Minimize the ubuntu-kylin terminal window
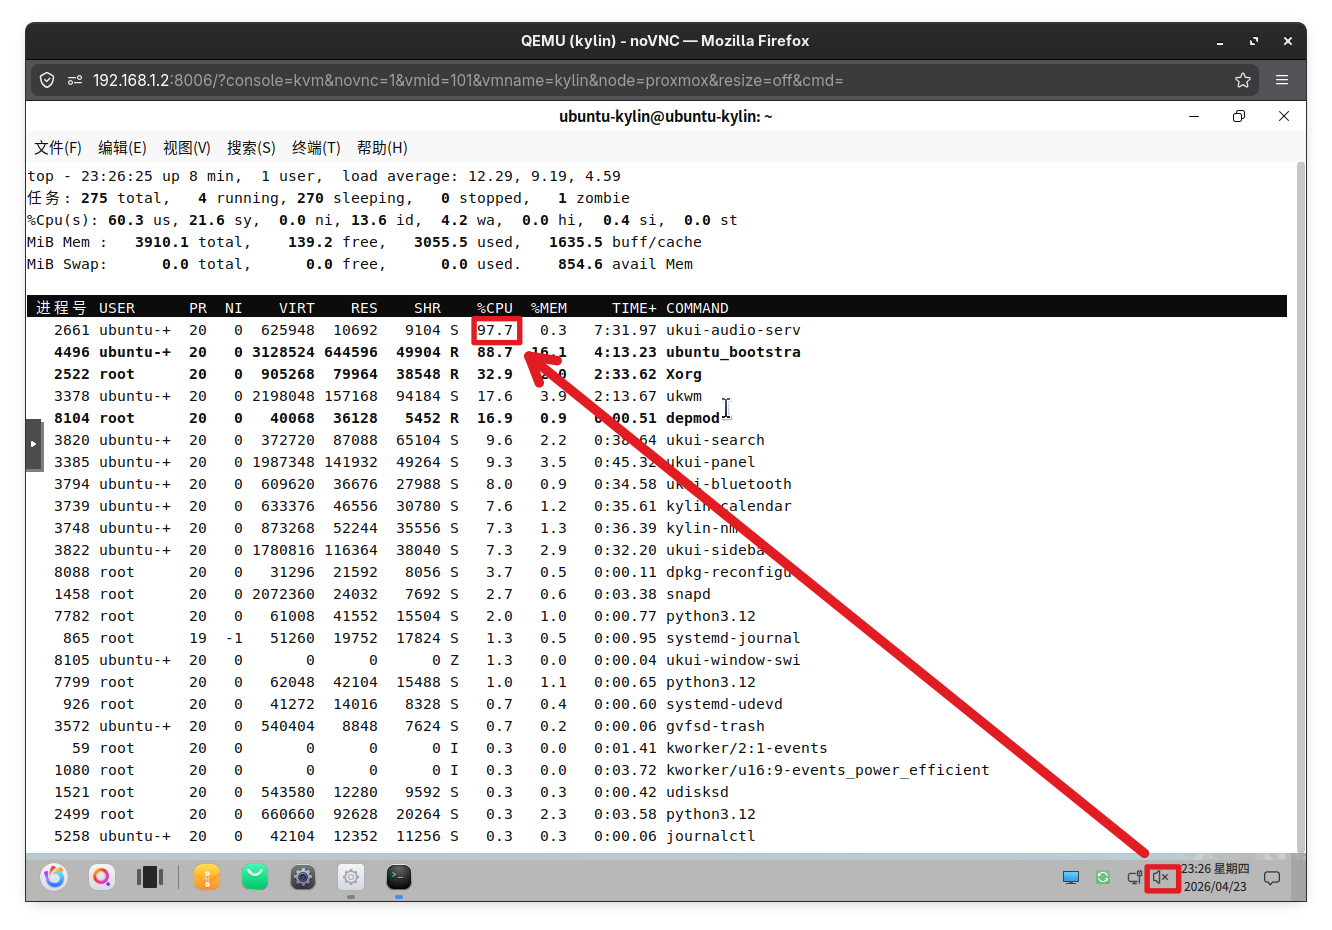Viewport: 1332px width, 930px height. (1194, 116)
